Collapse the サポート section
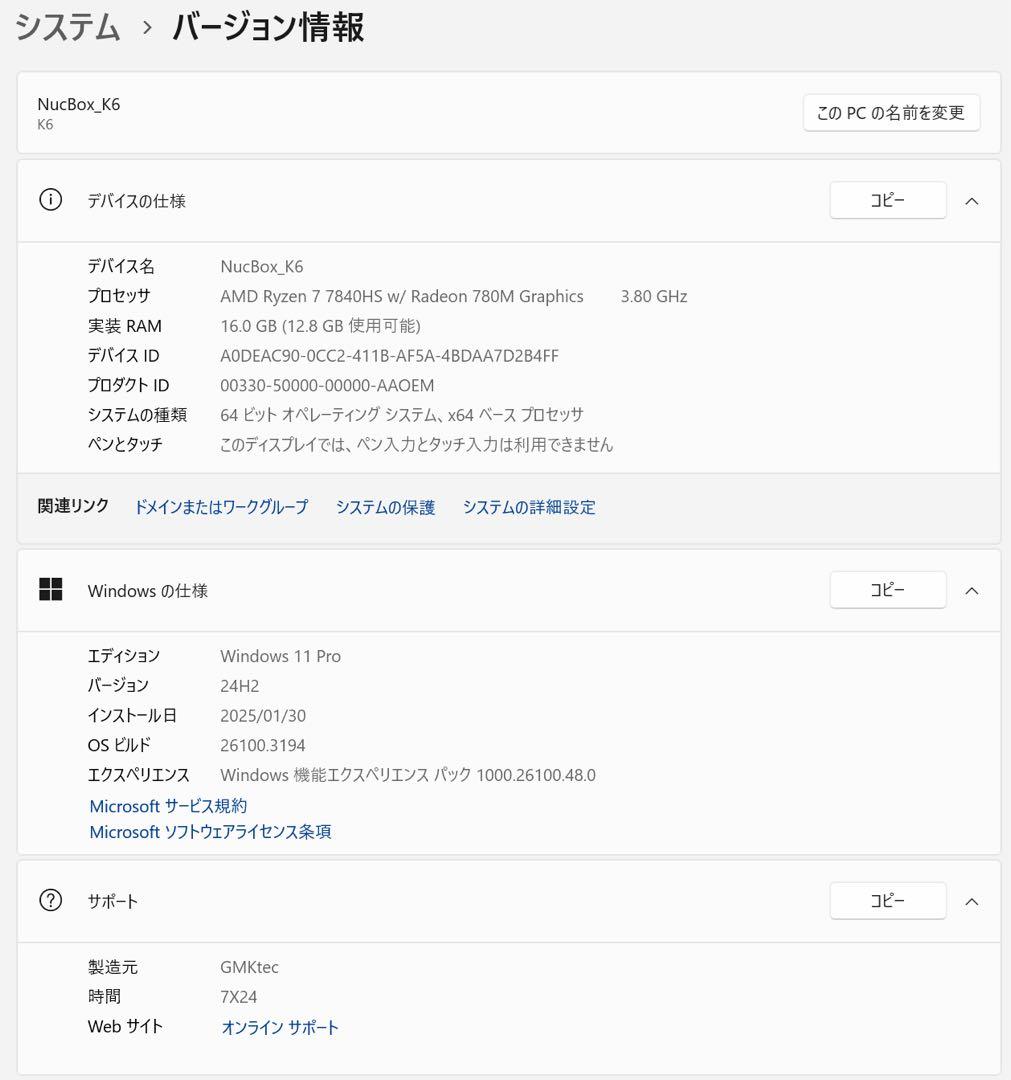The width and height of the screenshot is (1011, 1080). point(971,900)
